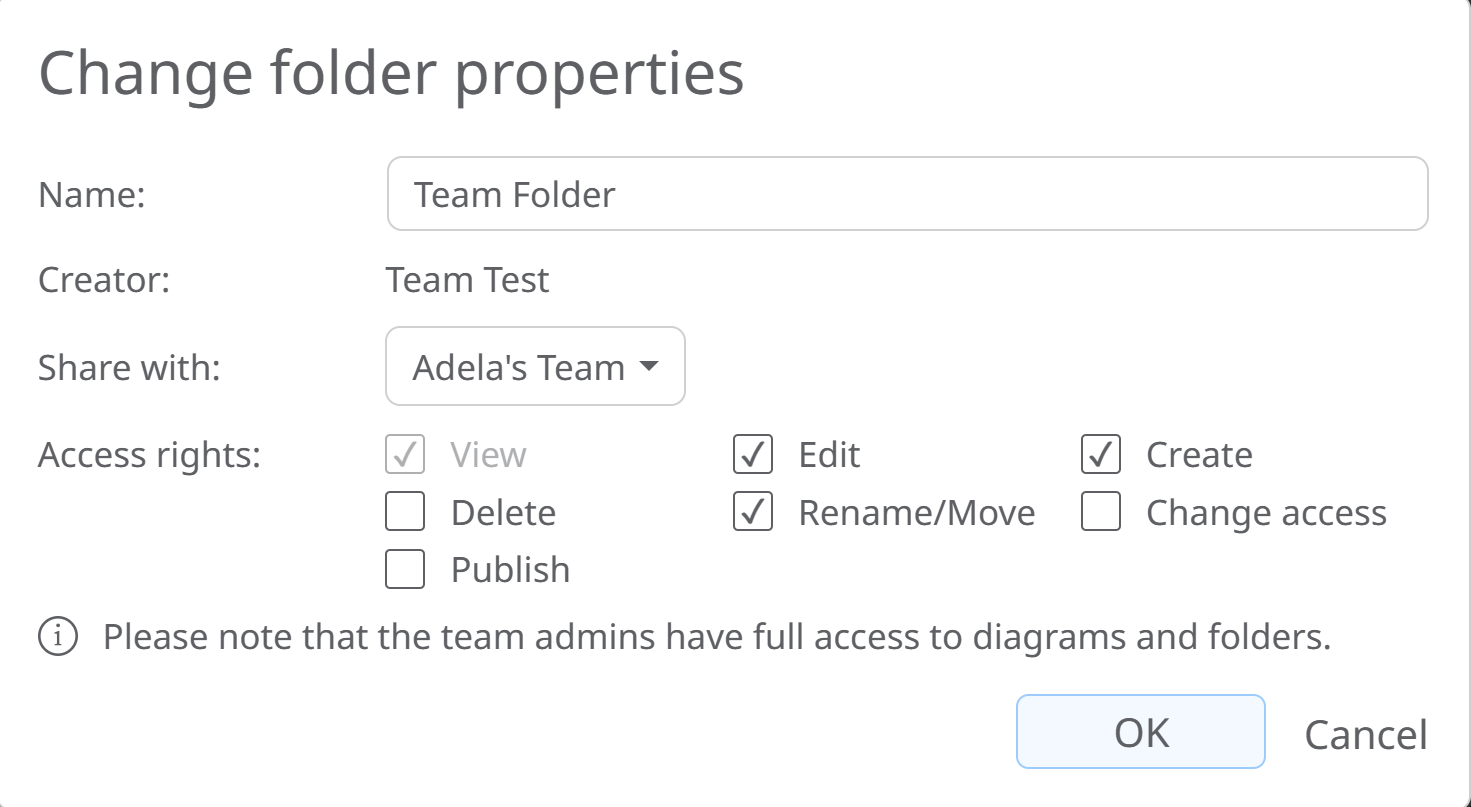Click the creator name 'Team Test'

pos(467,280)
